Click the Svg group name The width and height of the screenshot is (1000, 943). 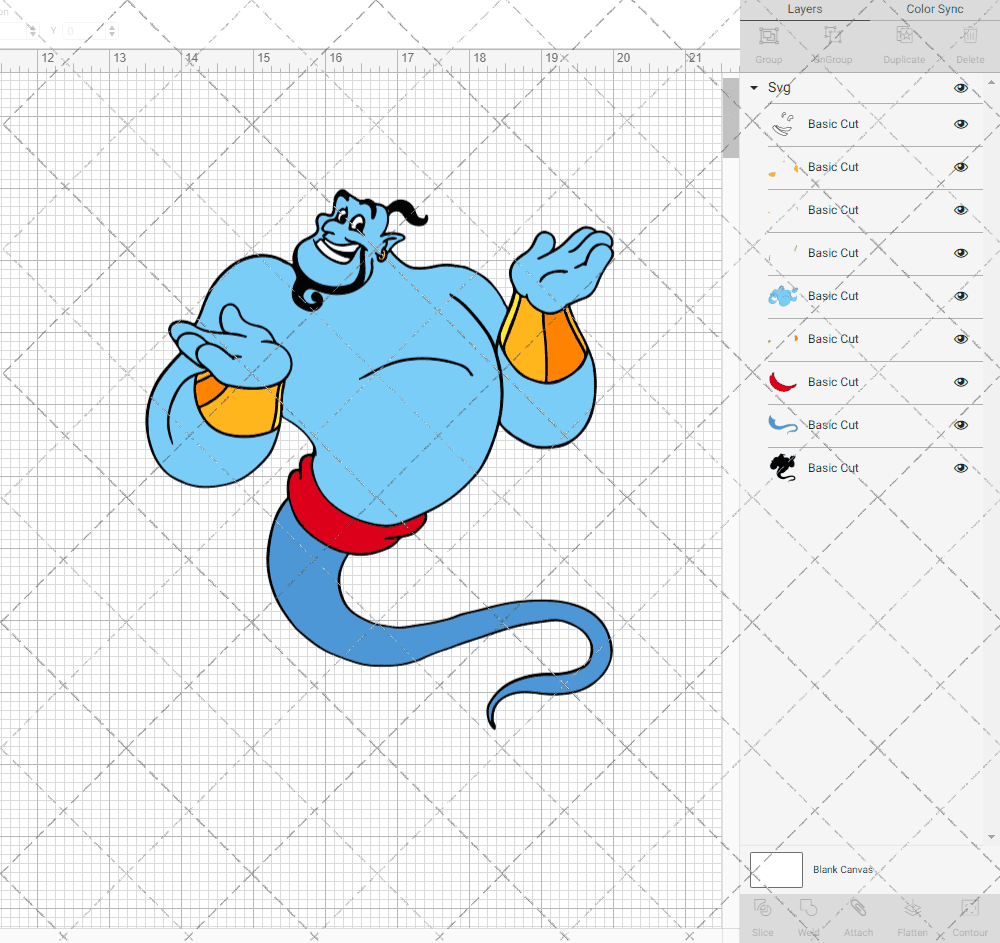[x=779, y=87]
